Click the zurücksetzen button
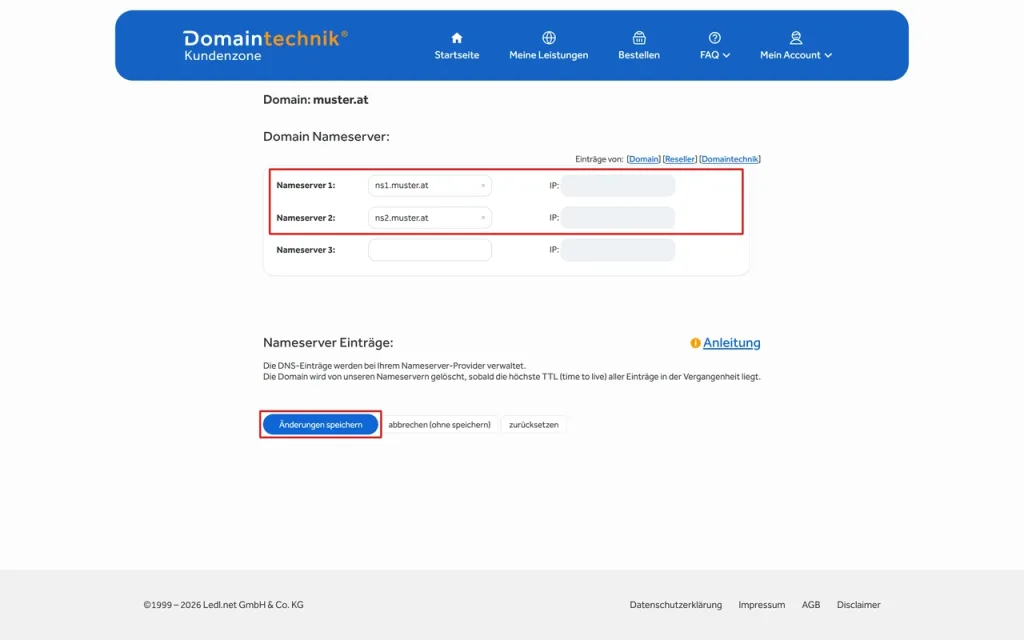Screen dimensions: 1024x640 pos(534,424)
